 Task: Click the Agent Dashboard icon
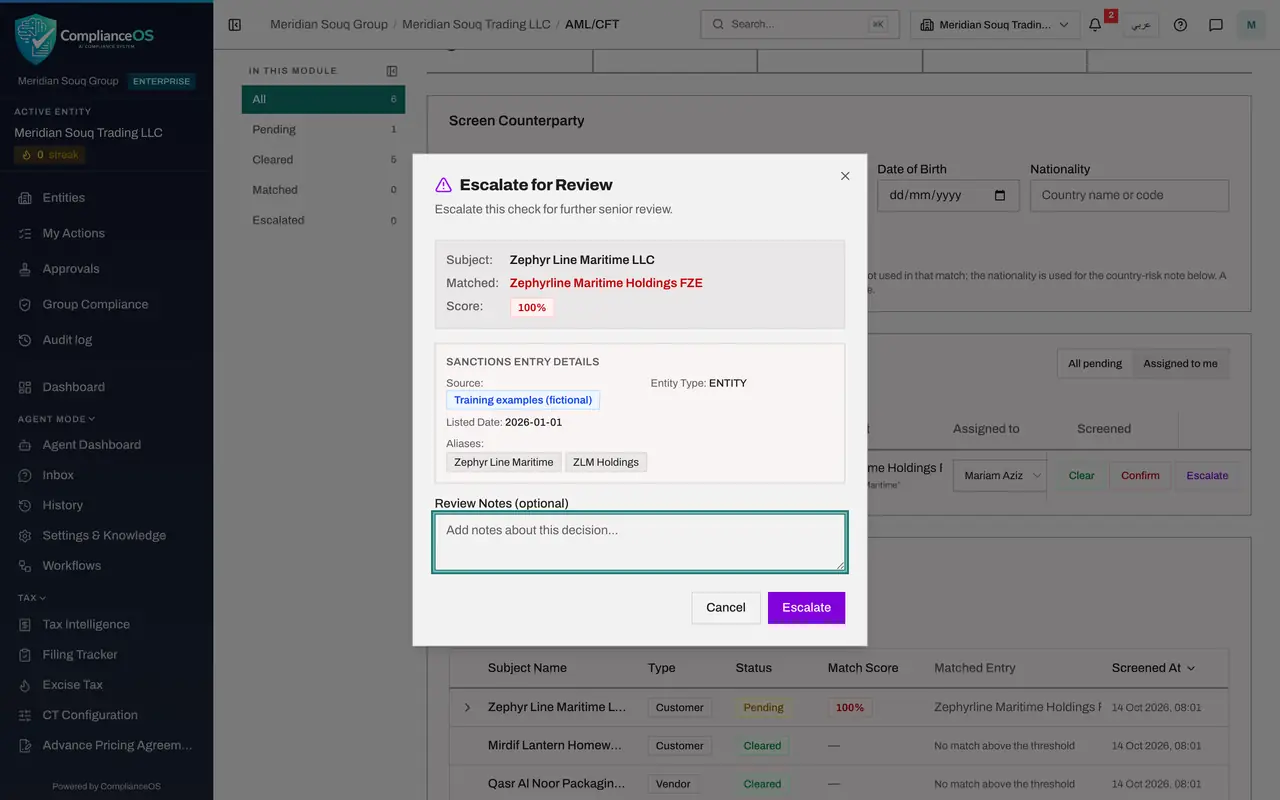(x=25, y=445)
